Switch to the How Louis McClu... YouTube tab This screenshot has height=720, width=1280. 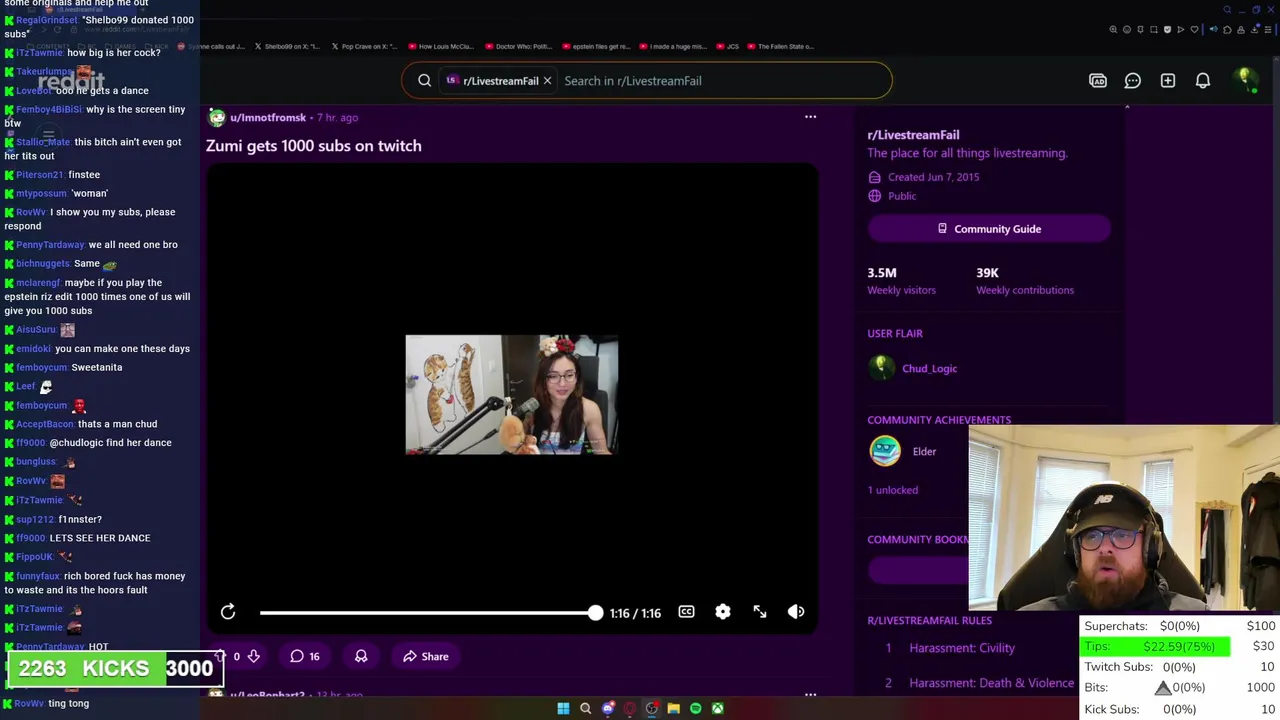(x=440, y=46)
